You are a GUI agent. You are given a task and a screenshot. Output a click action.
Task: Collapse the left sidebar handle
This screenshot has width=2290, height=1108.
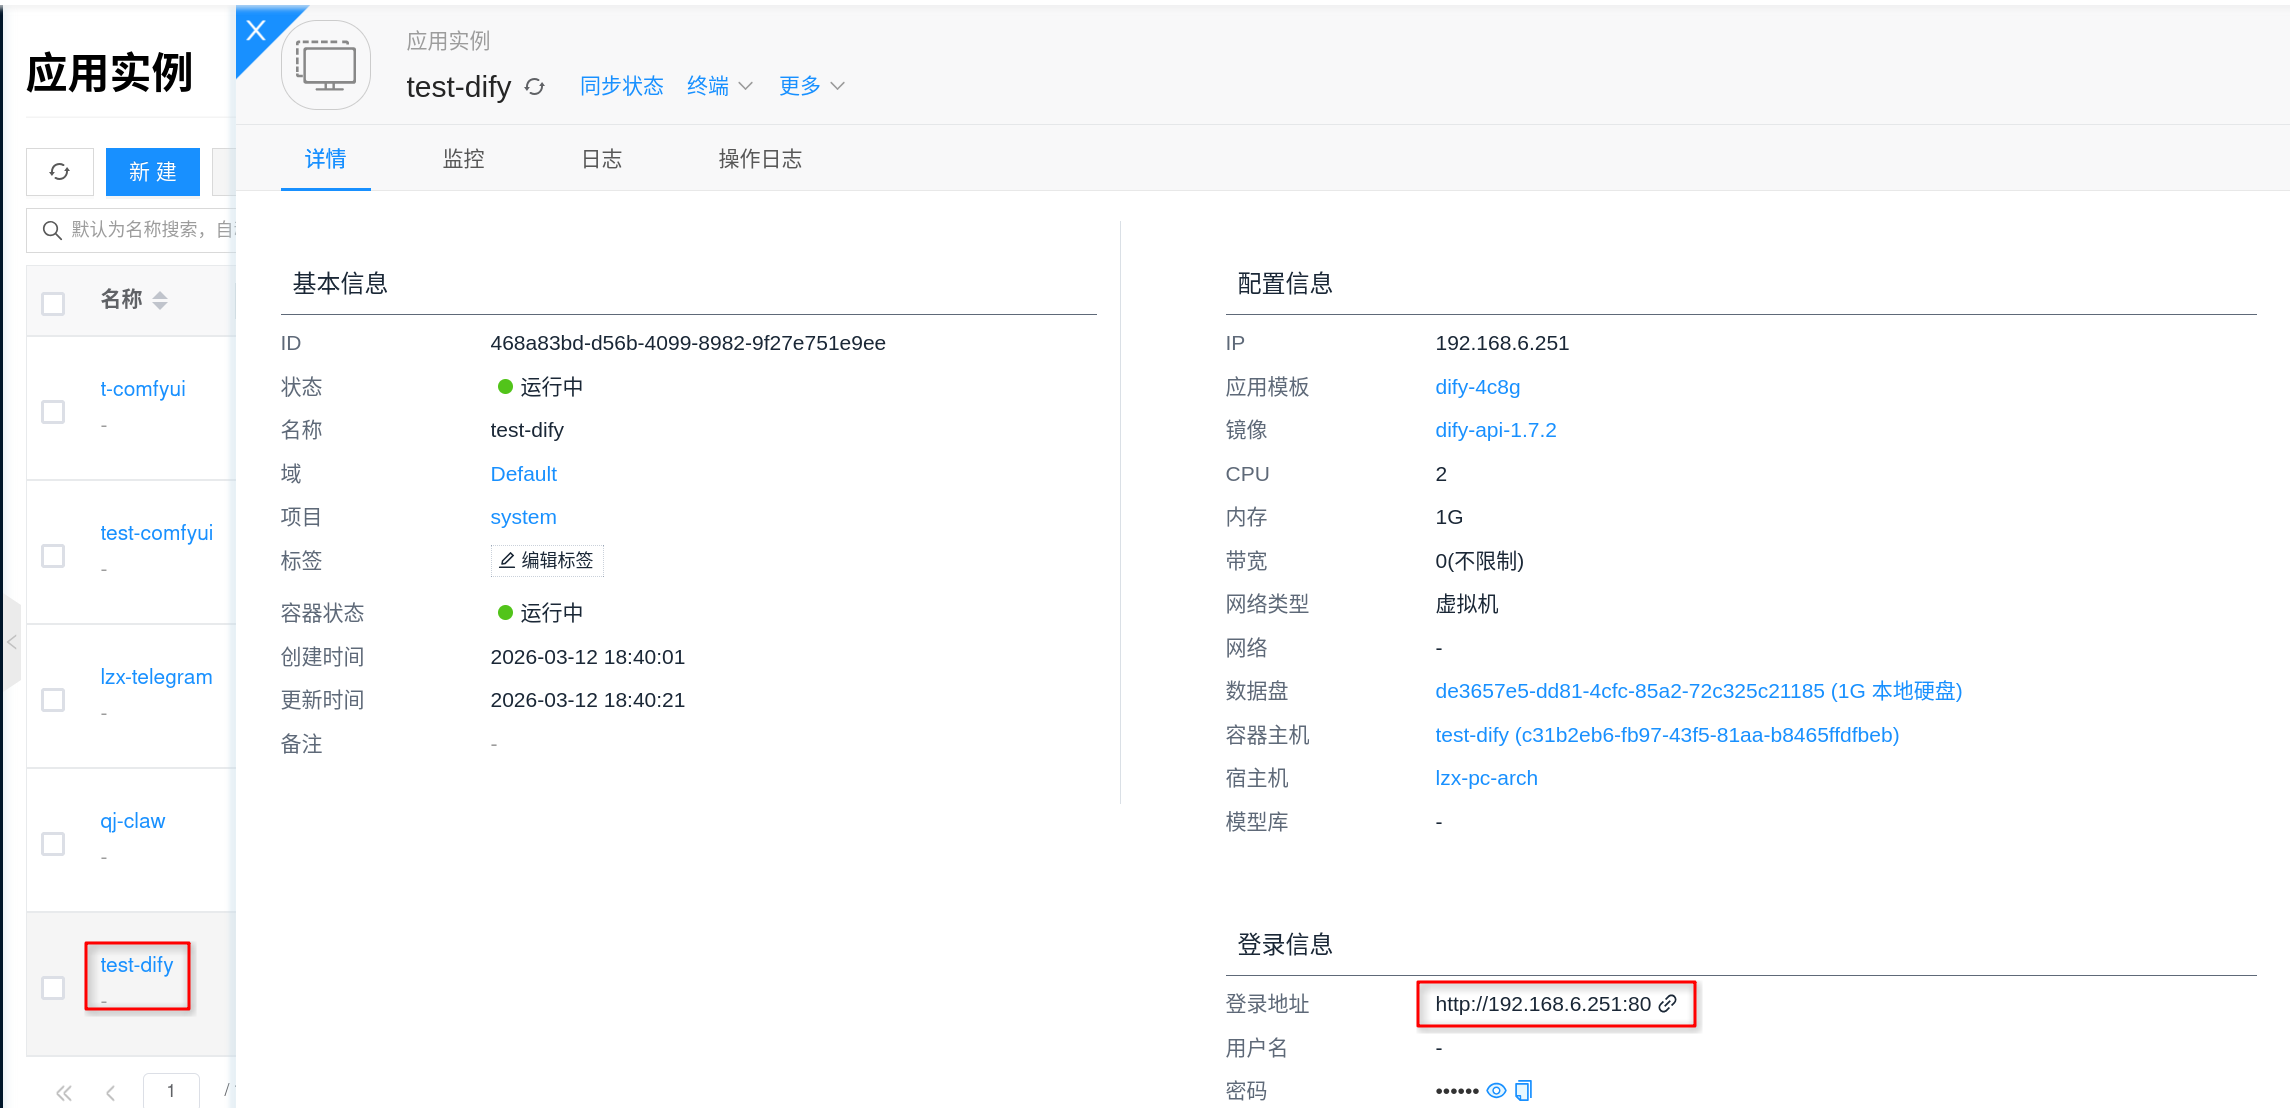[12, 642]
